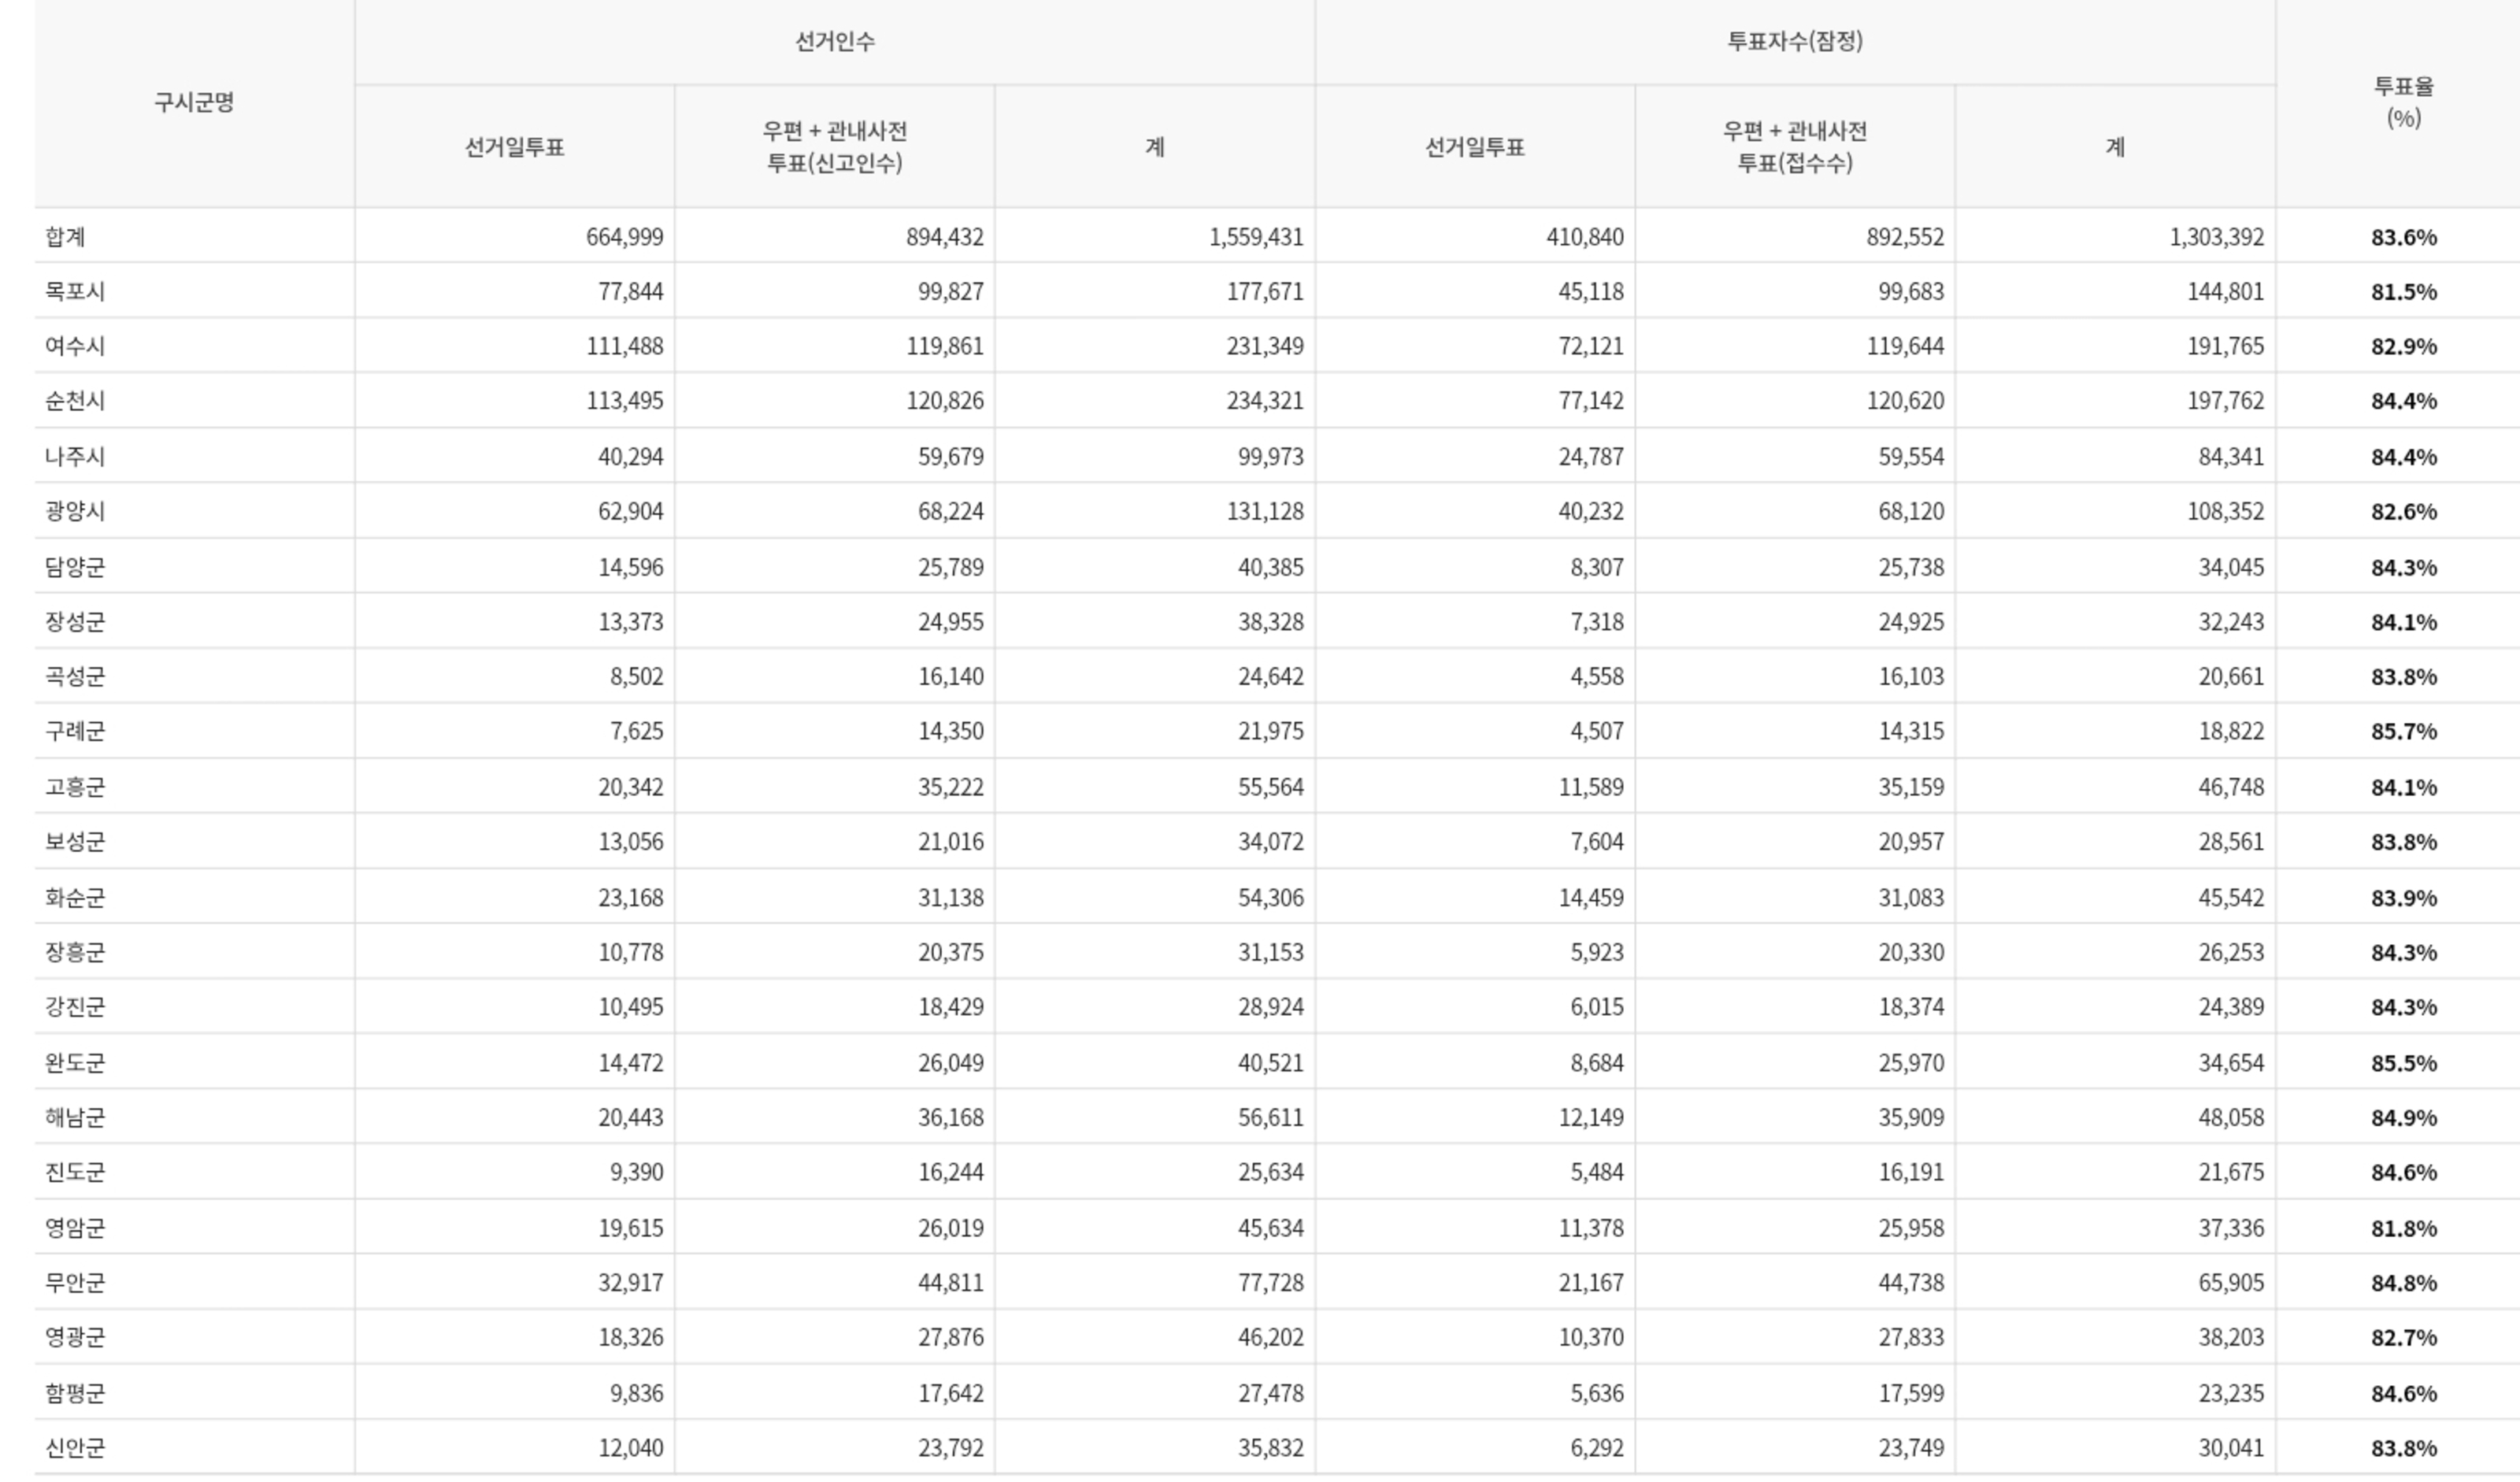The width and height of the screenshot is (2520, 1482).
Task: Click the 신안군 row name
Action: (75, 1448)
